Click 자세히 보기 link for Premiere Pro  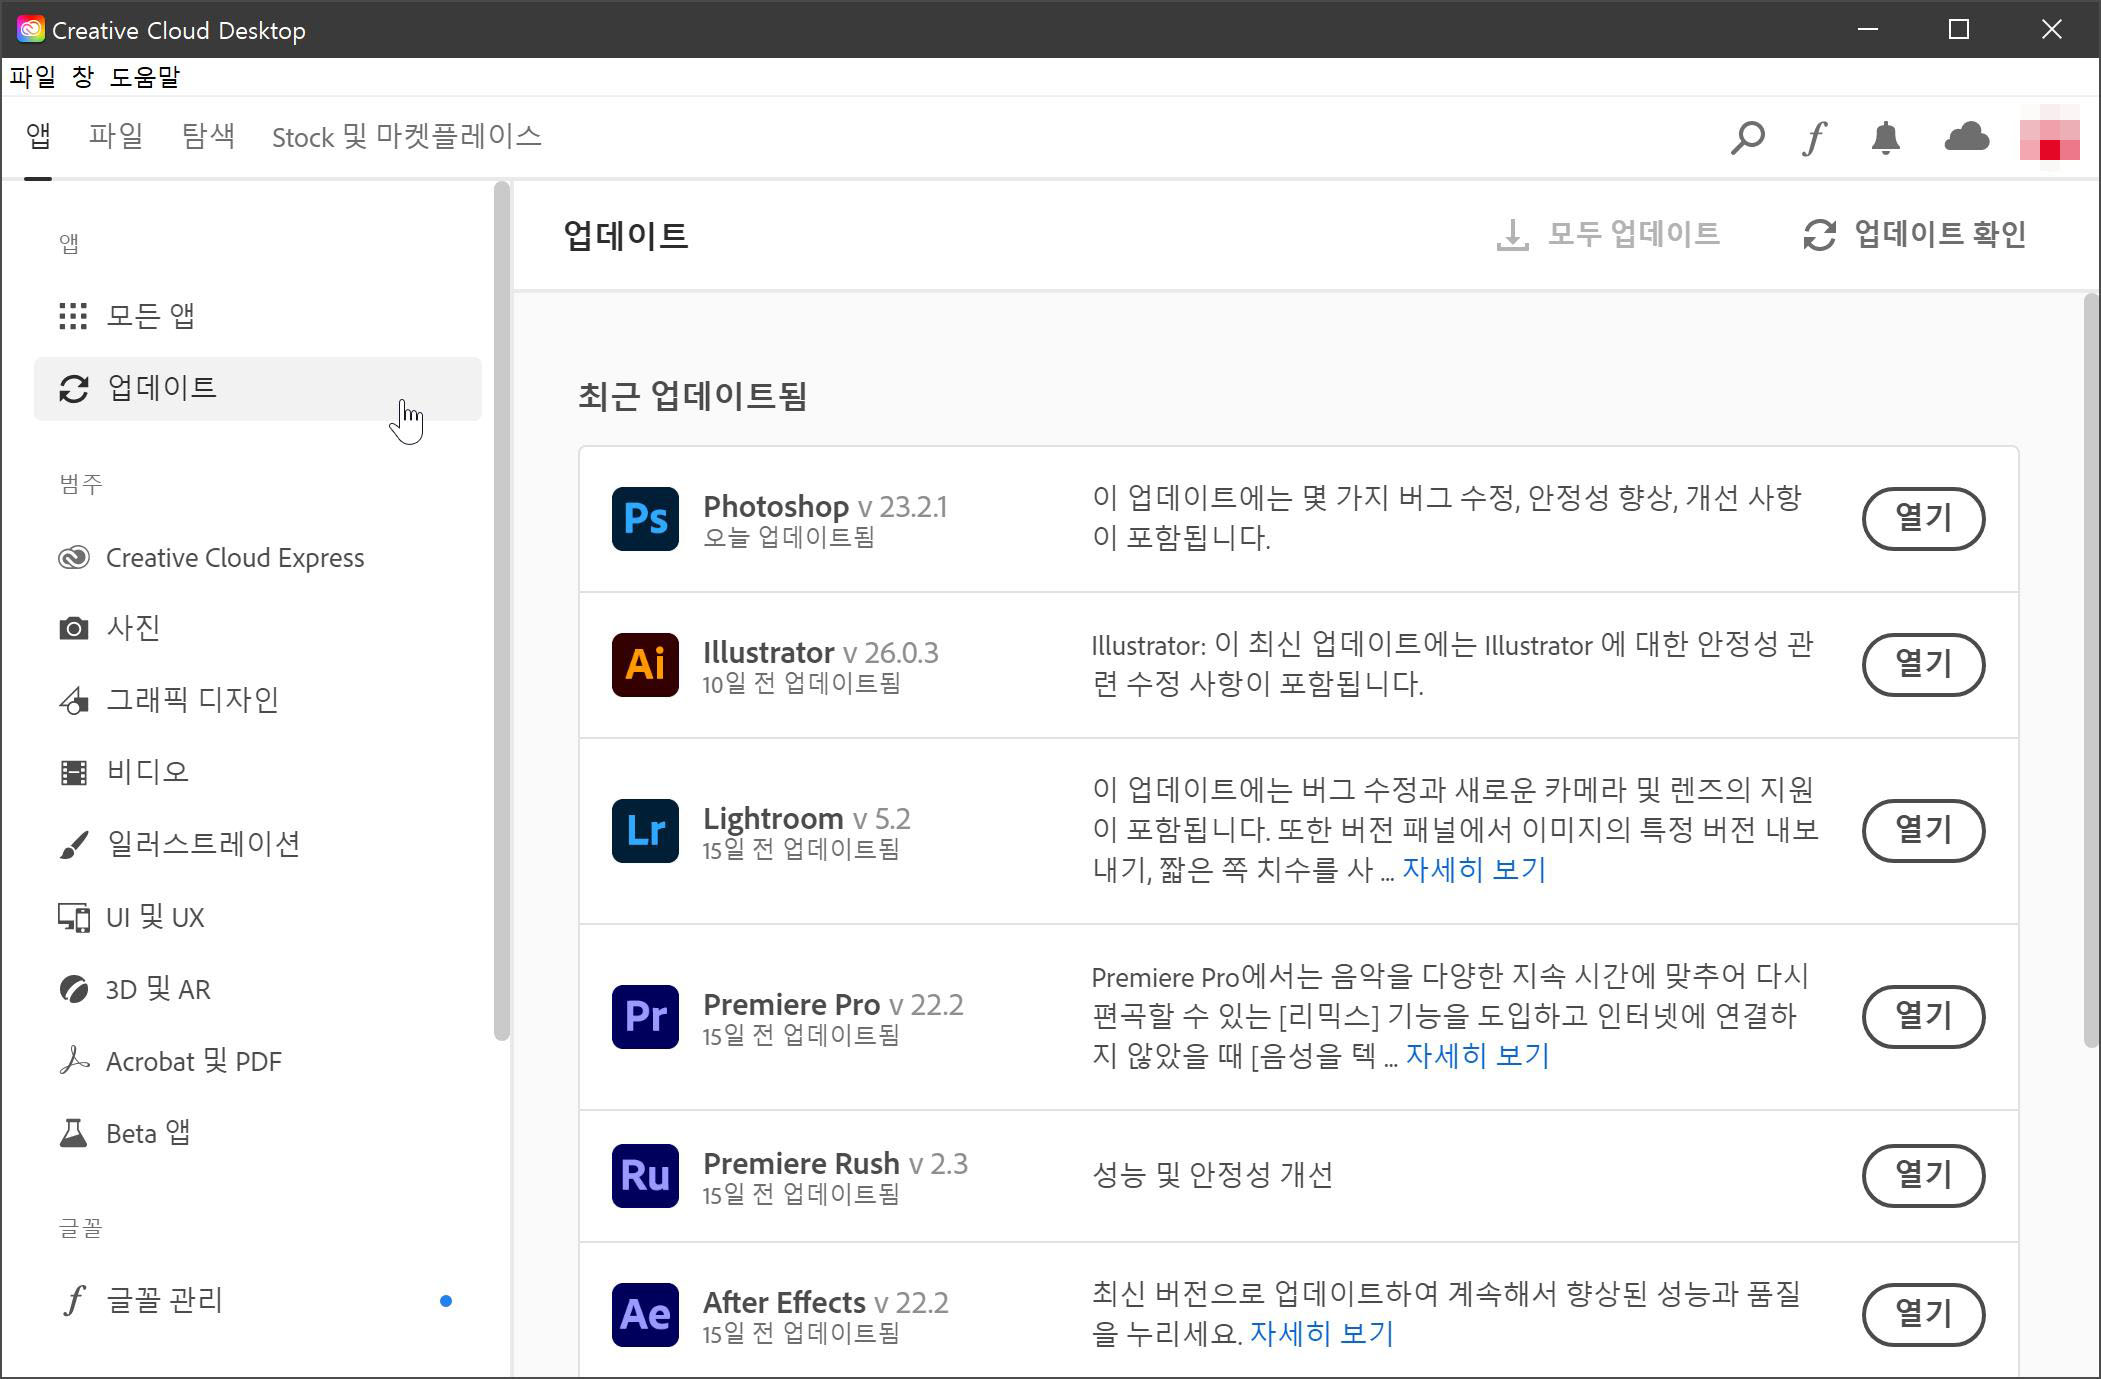click(x=1477, y=1055)
